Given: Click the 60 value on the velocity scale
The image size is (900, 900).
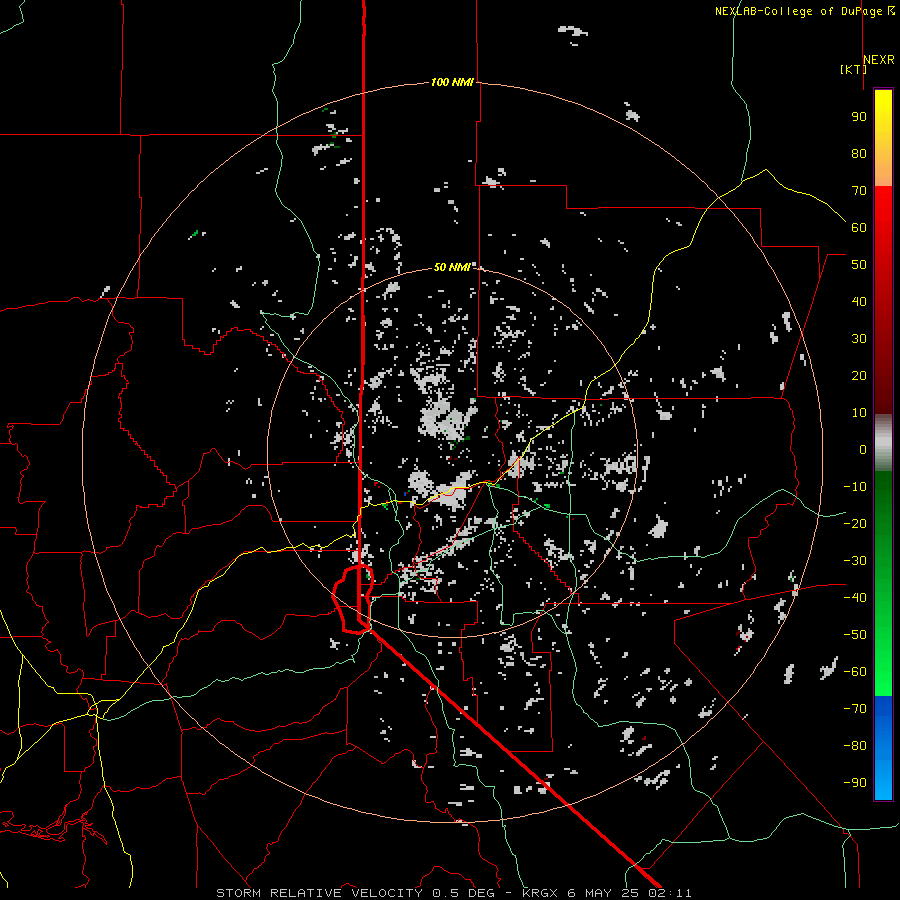Looking at the screenshot, I should click(859, 227).
